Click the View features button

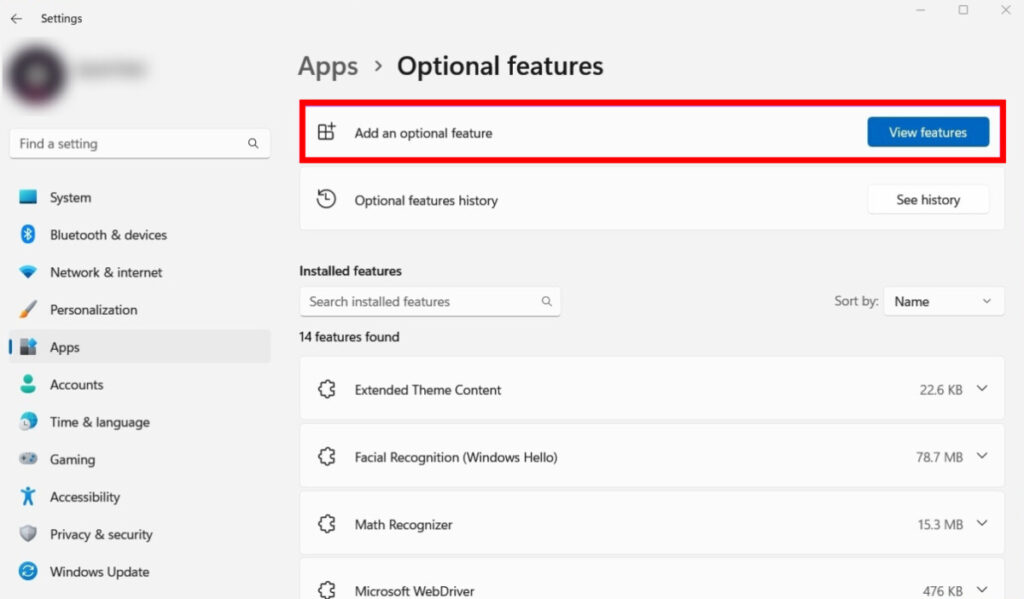point(928,131)
